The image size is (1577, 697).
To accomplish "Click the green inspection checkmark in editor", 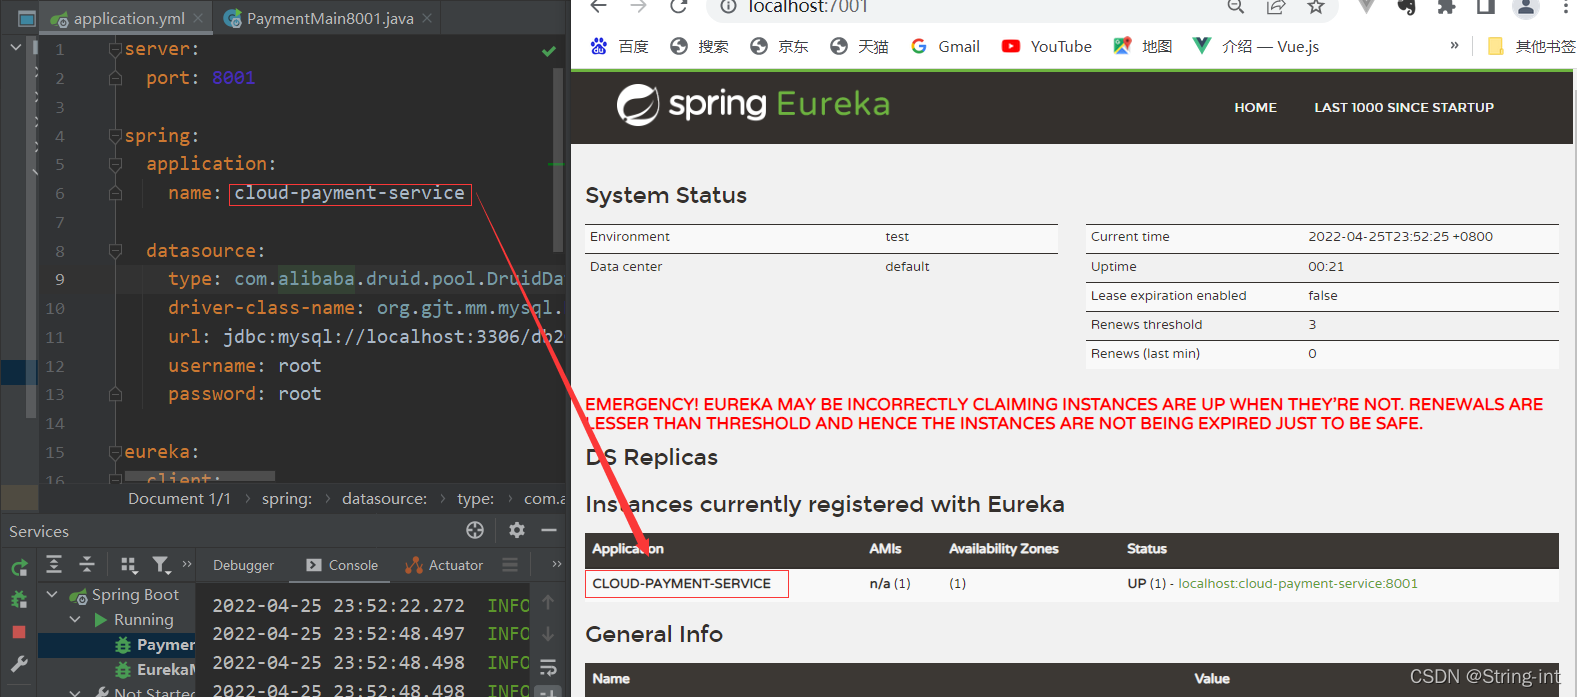I will pos(549,50).
